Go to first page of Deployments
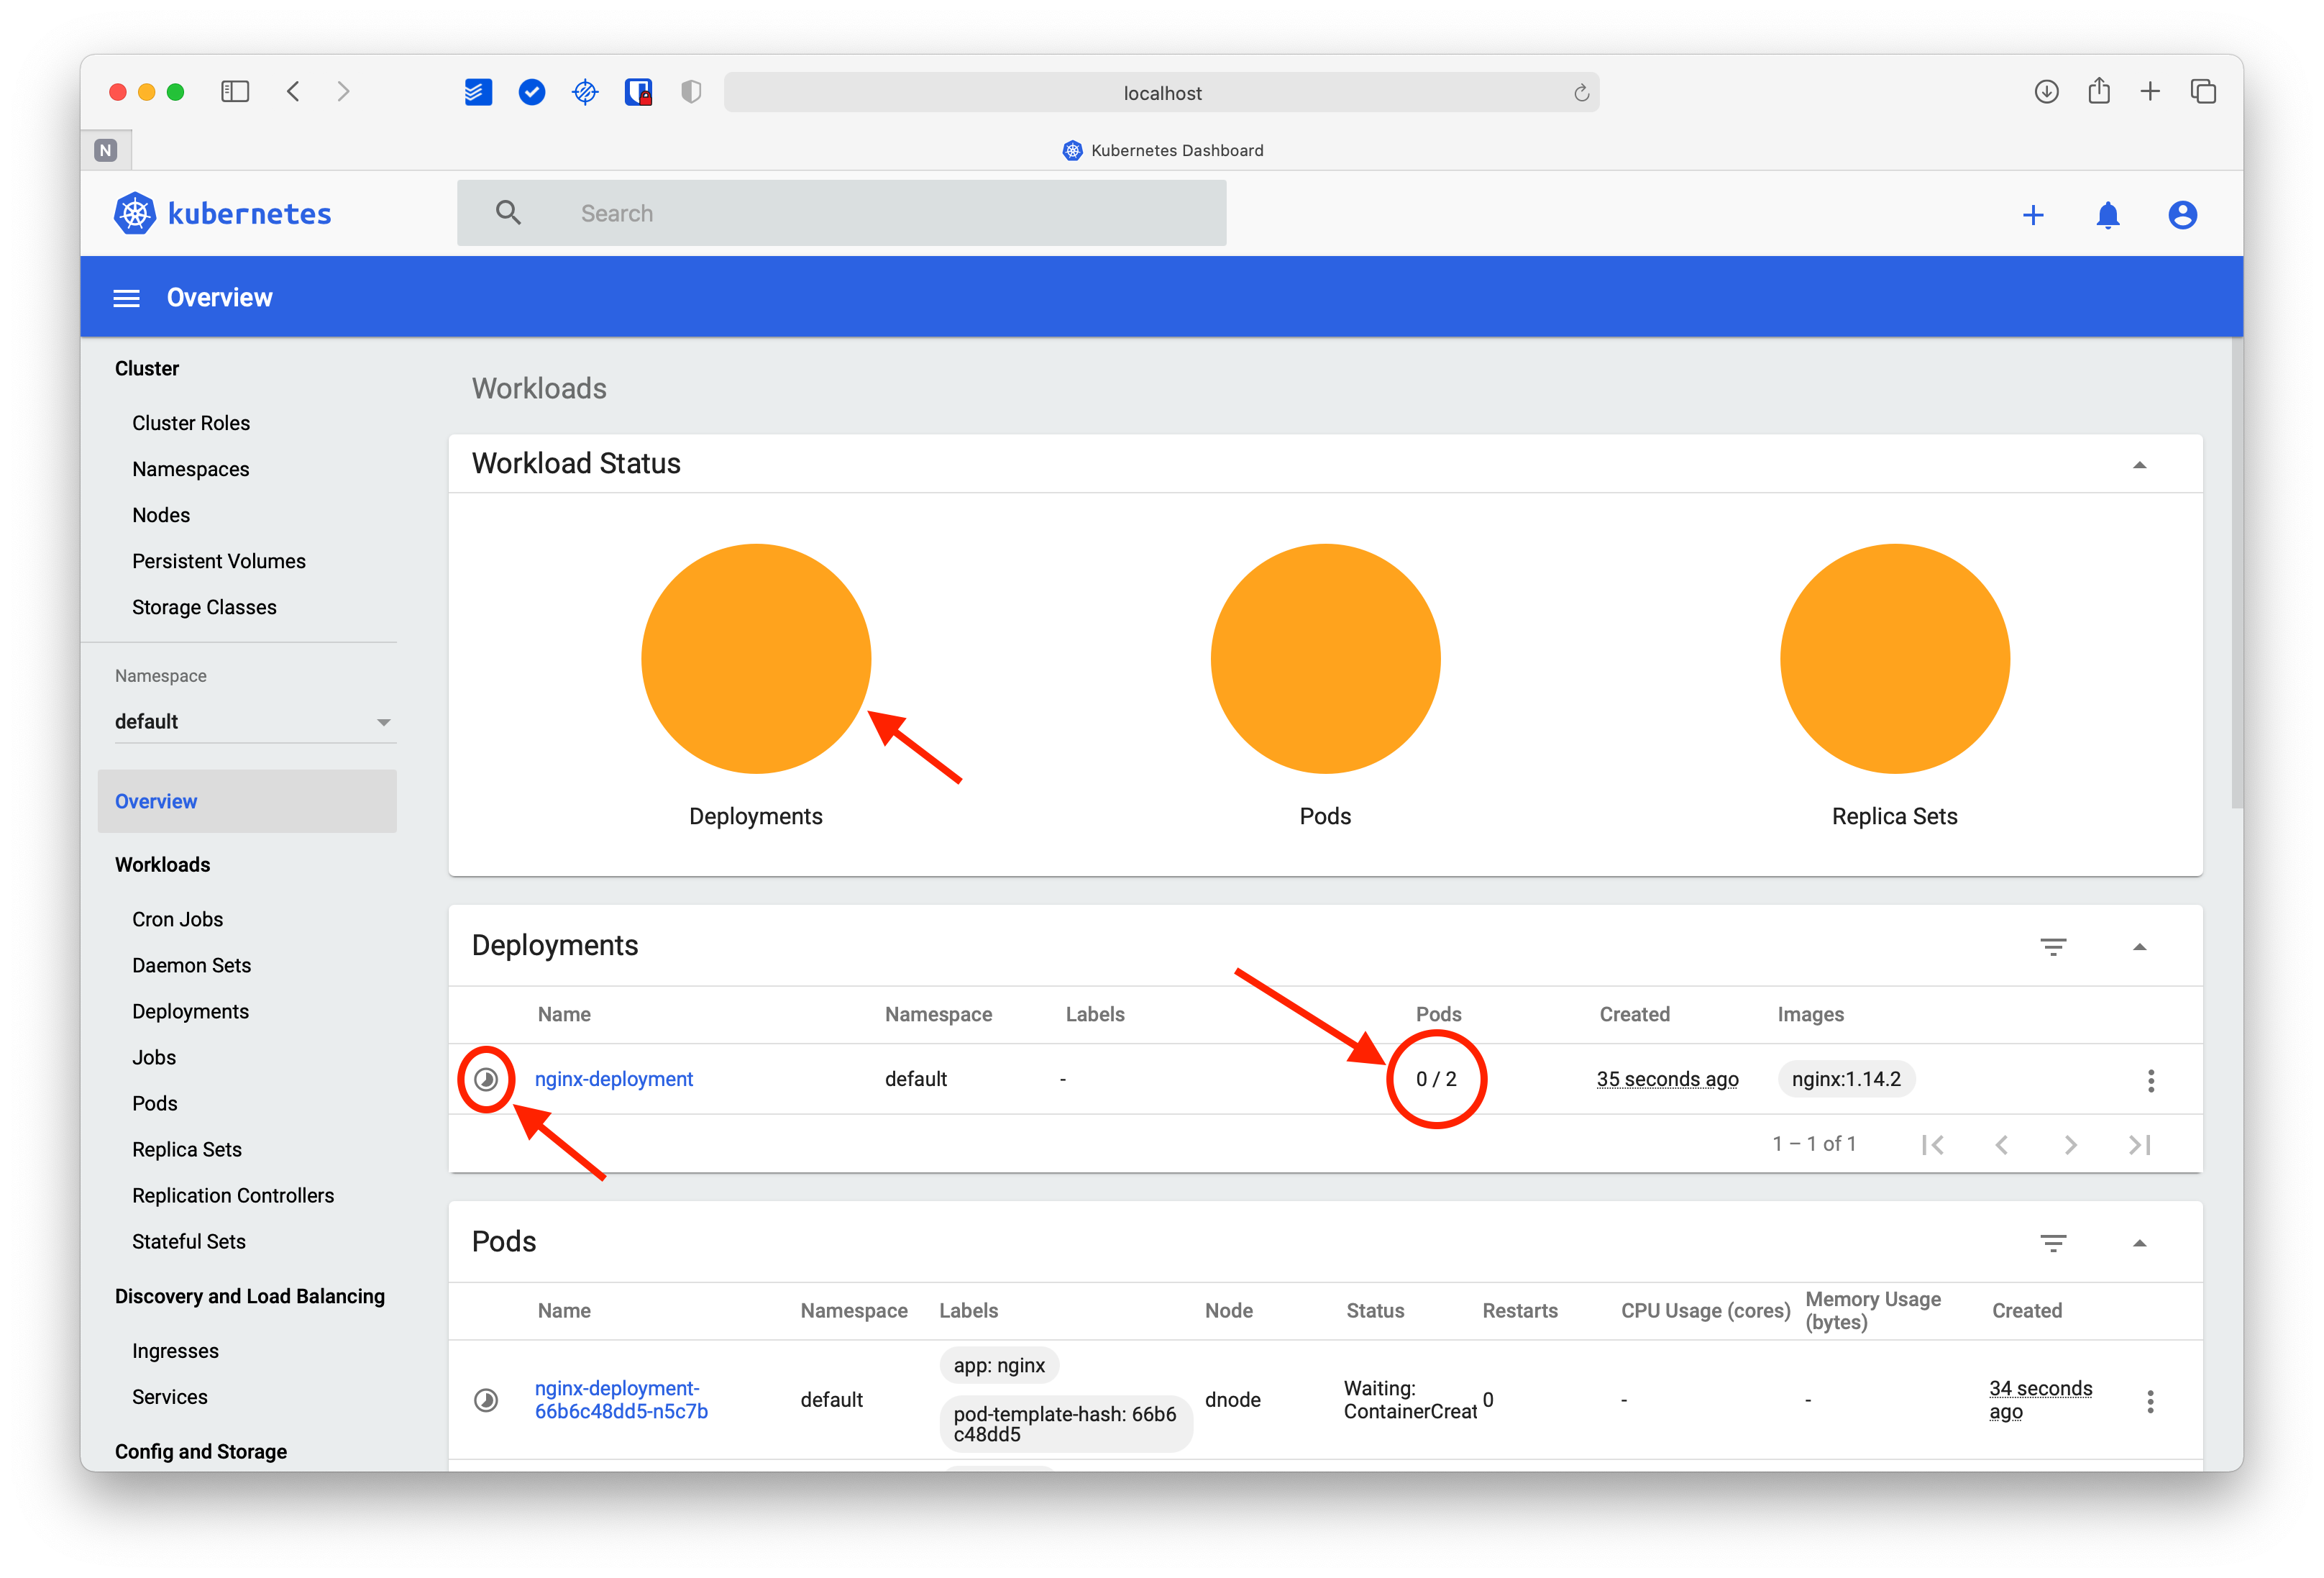The image size is (2324, 1578). (1932, 1144)
